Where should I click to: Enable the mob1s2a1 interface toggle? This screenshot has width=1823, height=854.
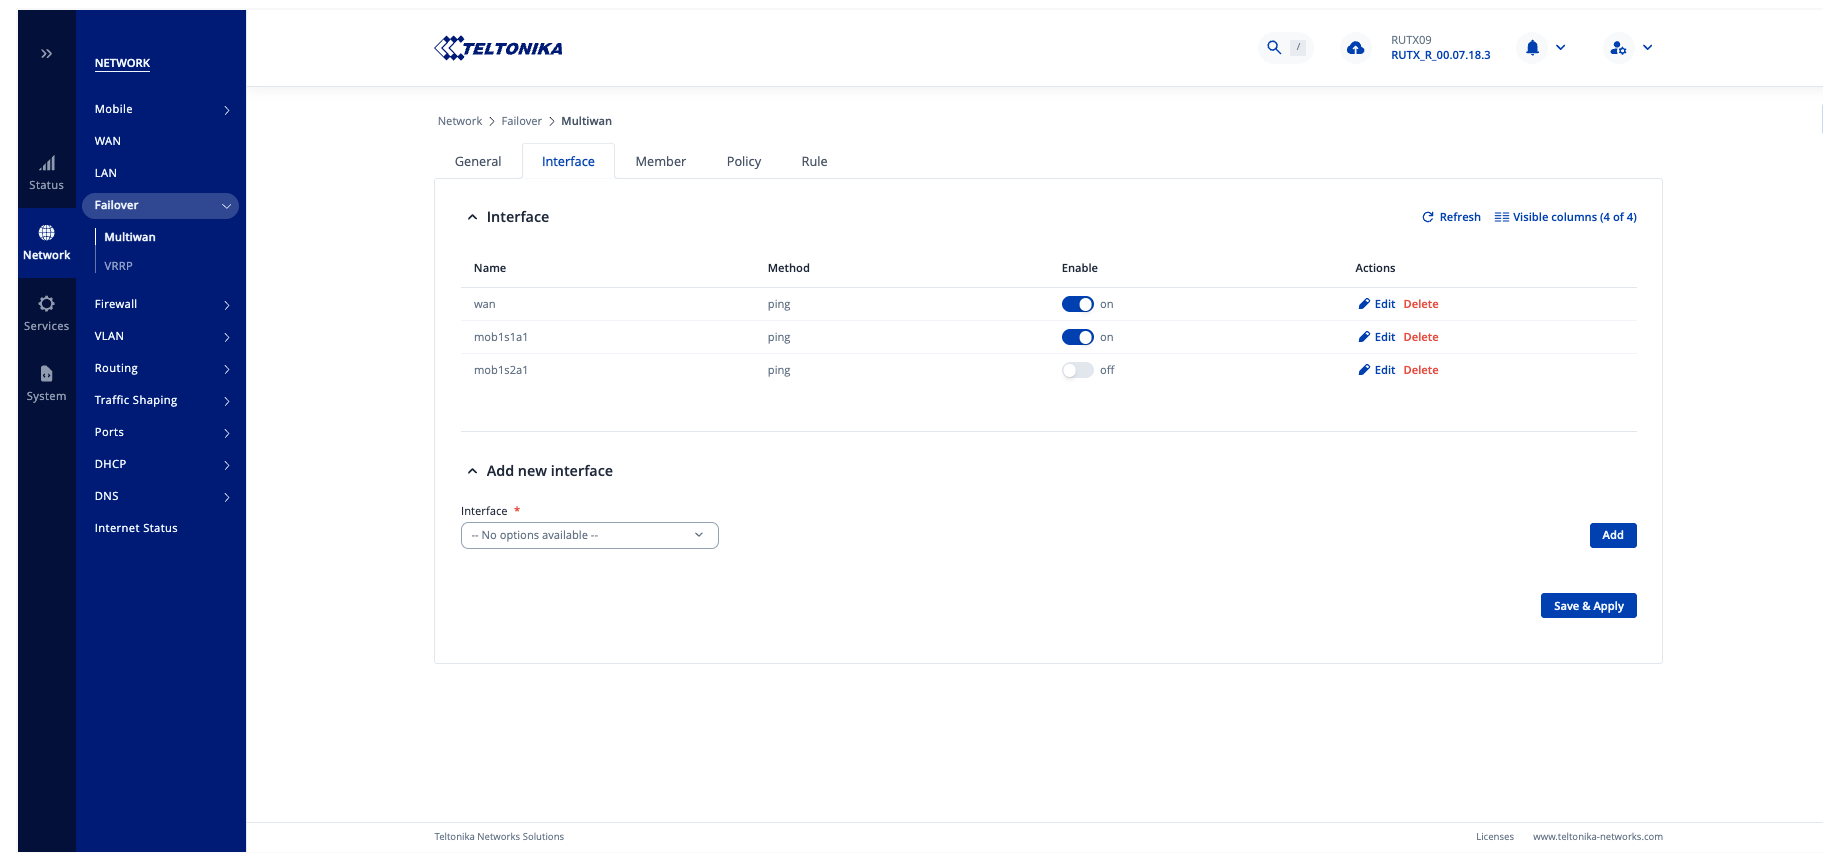pyautogui.click(x=1077, y=370)
